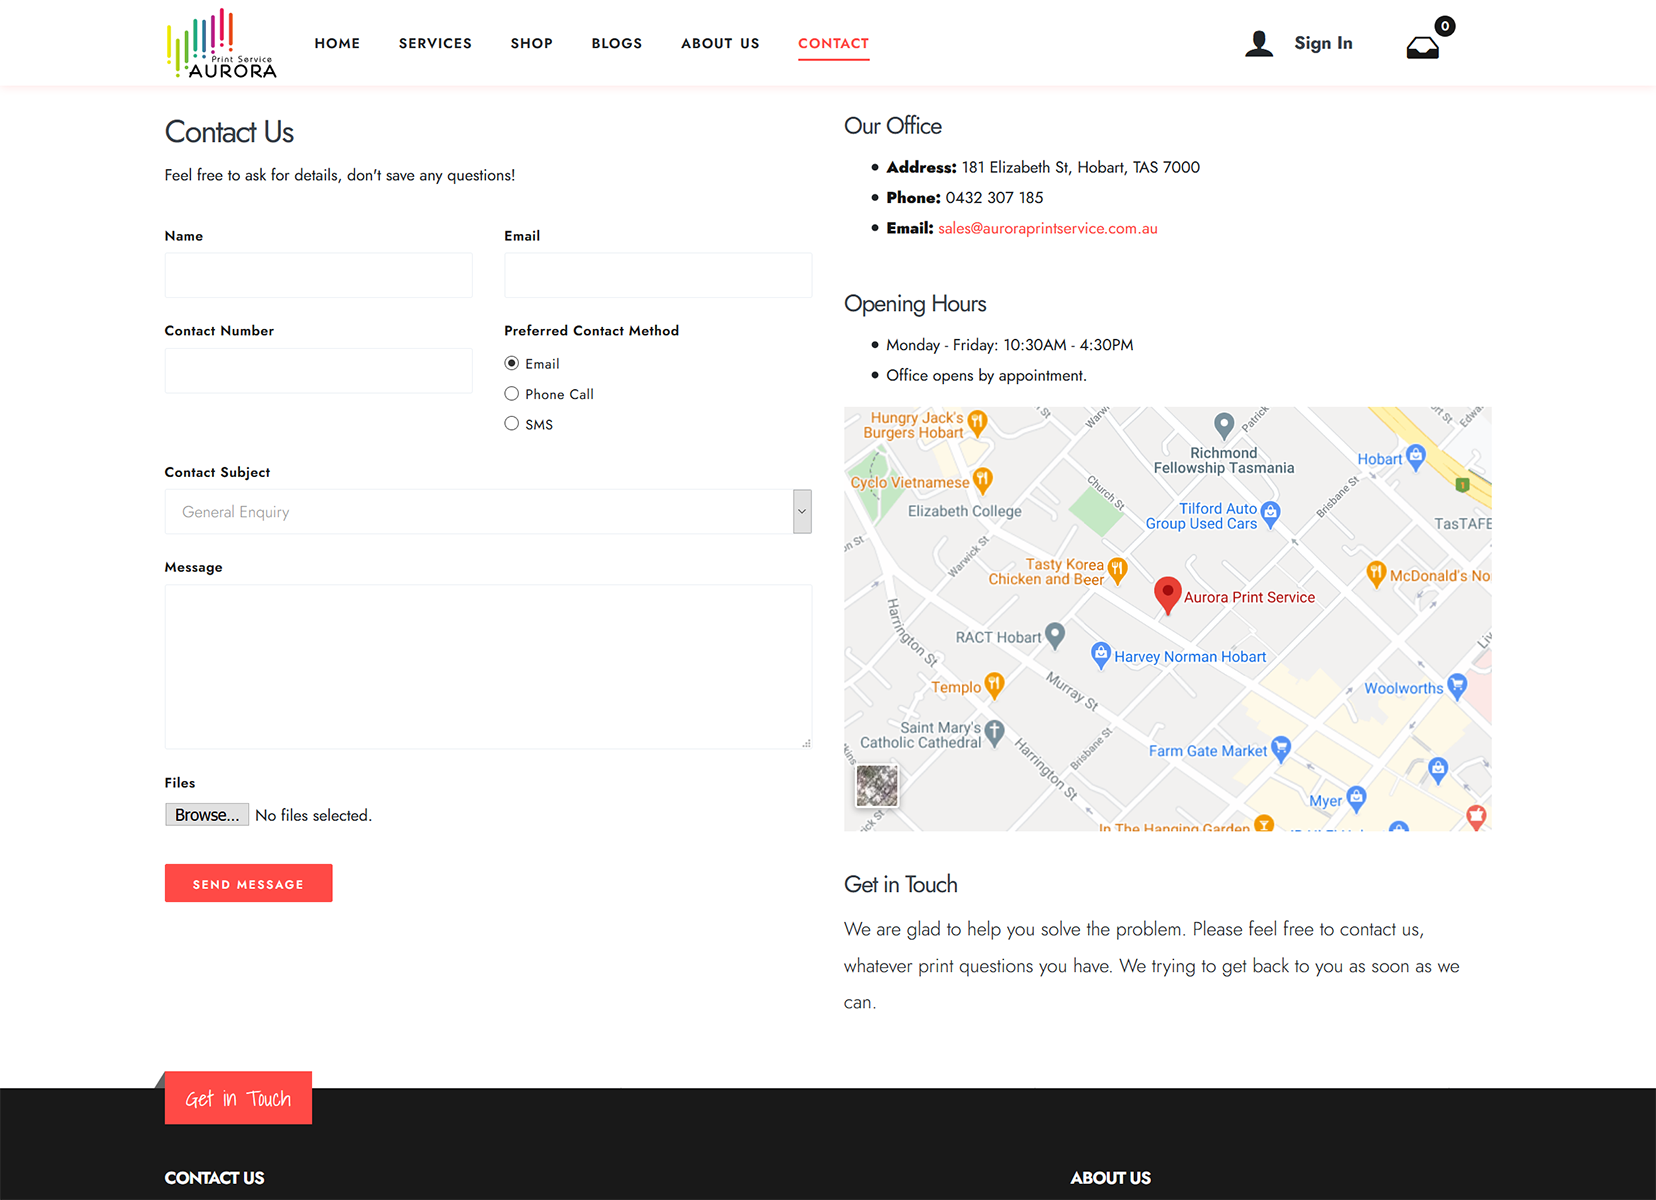1656x1200 pixels.
Task: Go to the Home page
Action: [337, 43]
